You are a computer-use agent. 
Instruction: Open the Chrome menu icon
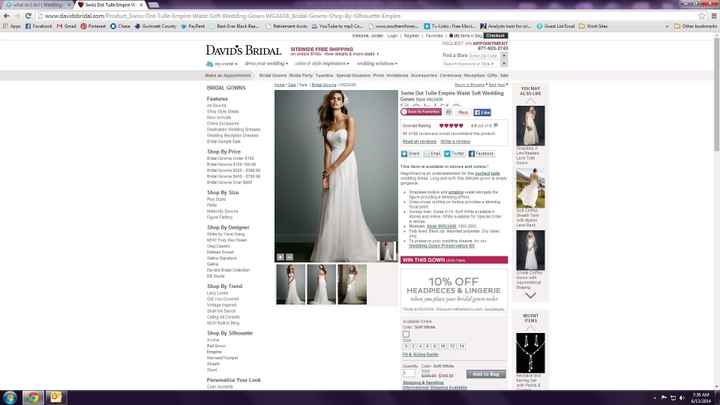(714, 16)
